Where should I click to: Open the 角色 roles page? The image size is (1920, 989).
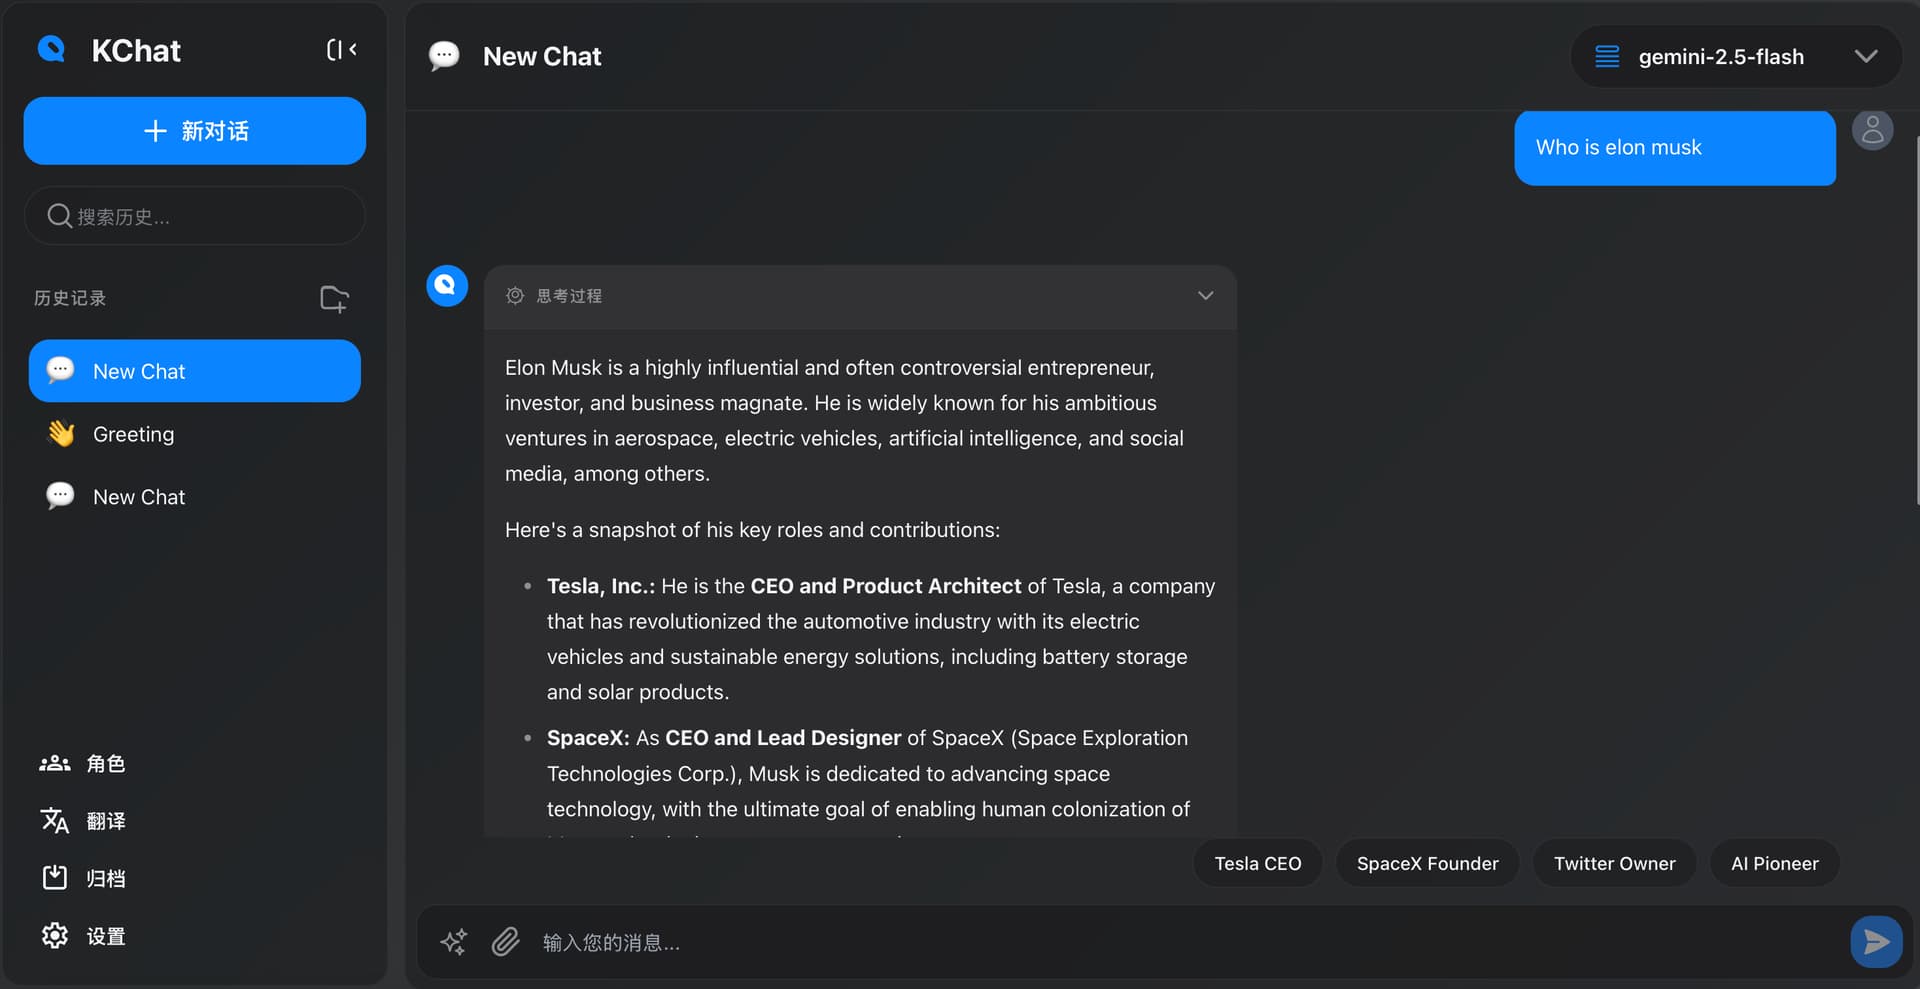83,764
